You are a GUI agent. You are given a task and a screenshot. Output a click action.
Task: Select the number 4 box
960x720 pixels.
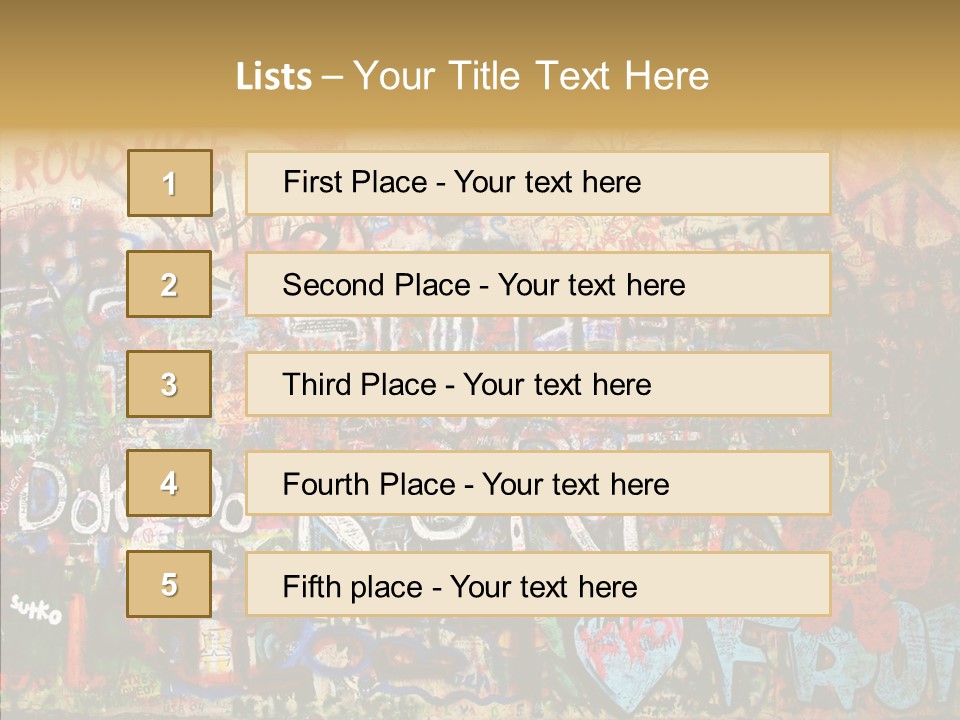point(169,484)
